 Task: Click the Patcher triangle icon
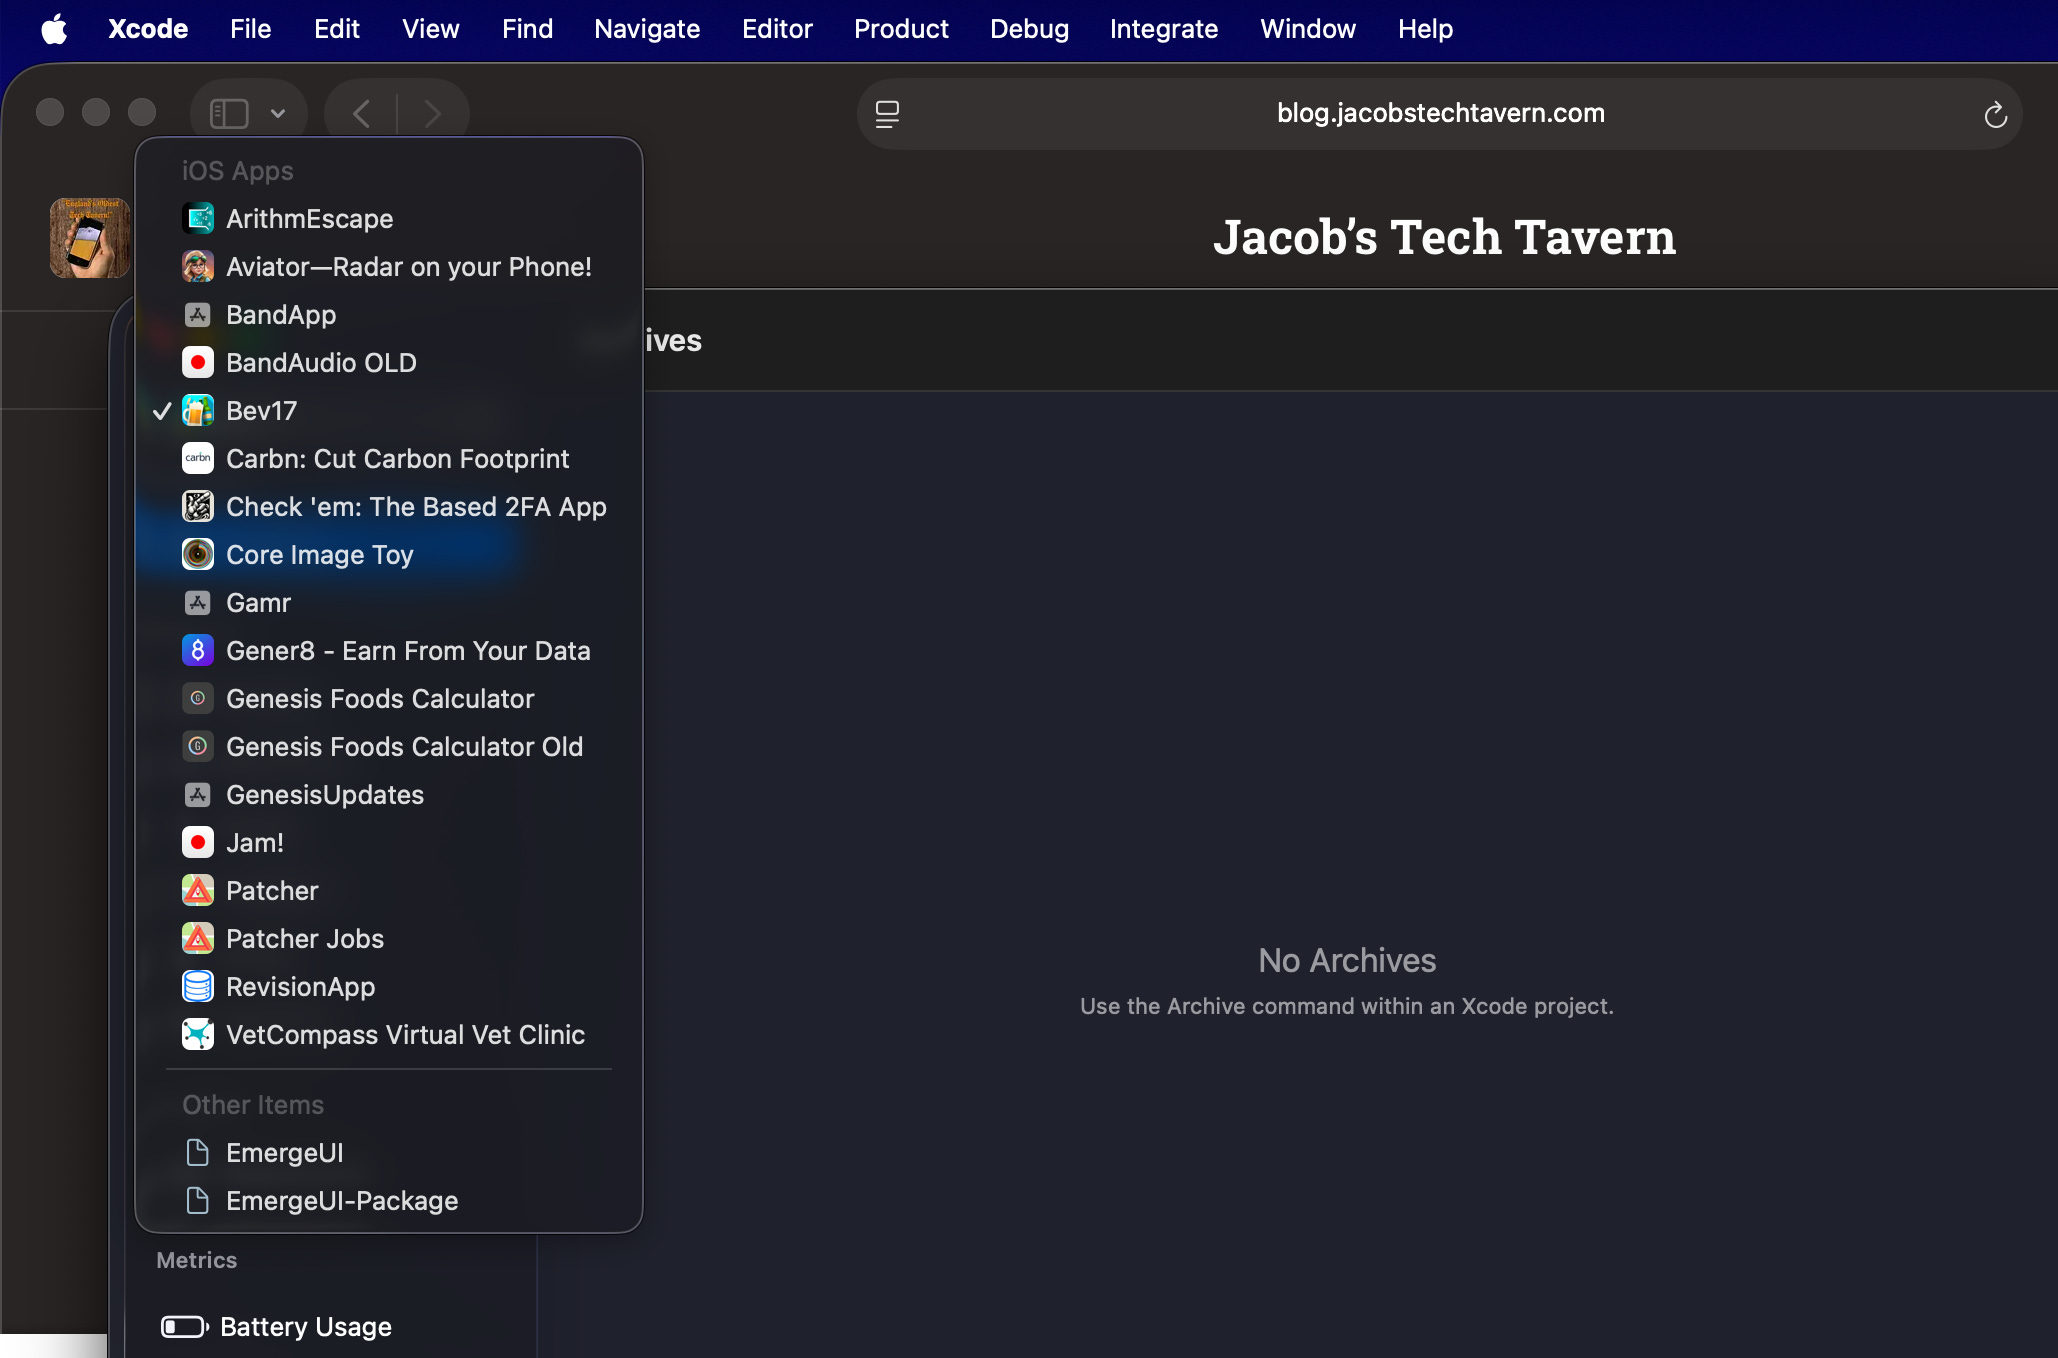tap(198, 890)
